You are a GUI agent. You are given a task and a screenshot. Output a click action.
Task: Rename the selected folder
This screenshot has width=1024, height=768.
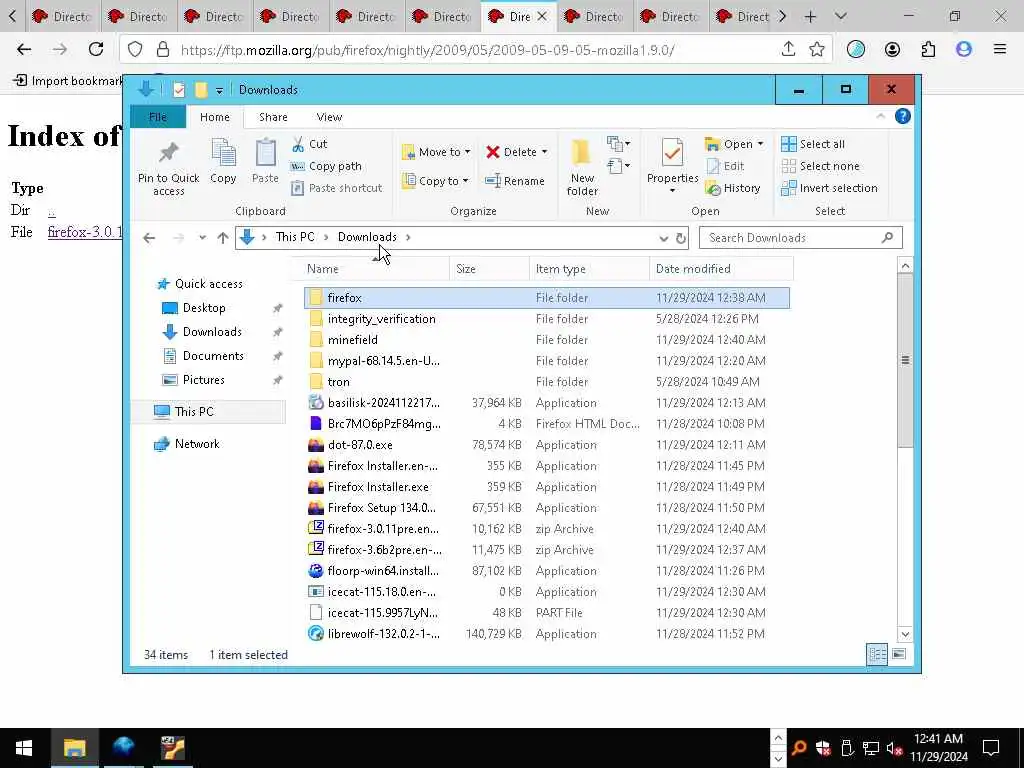(x=515, y=181)
